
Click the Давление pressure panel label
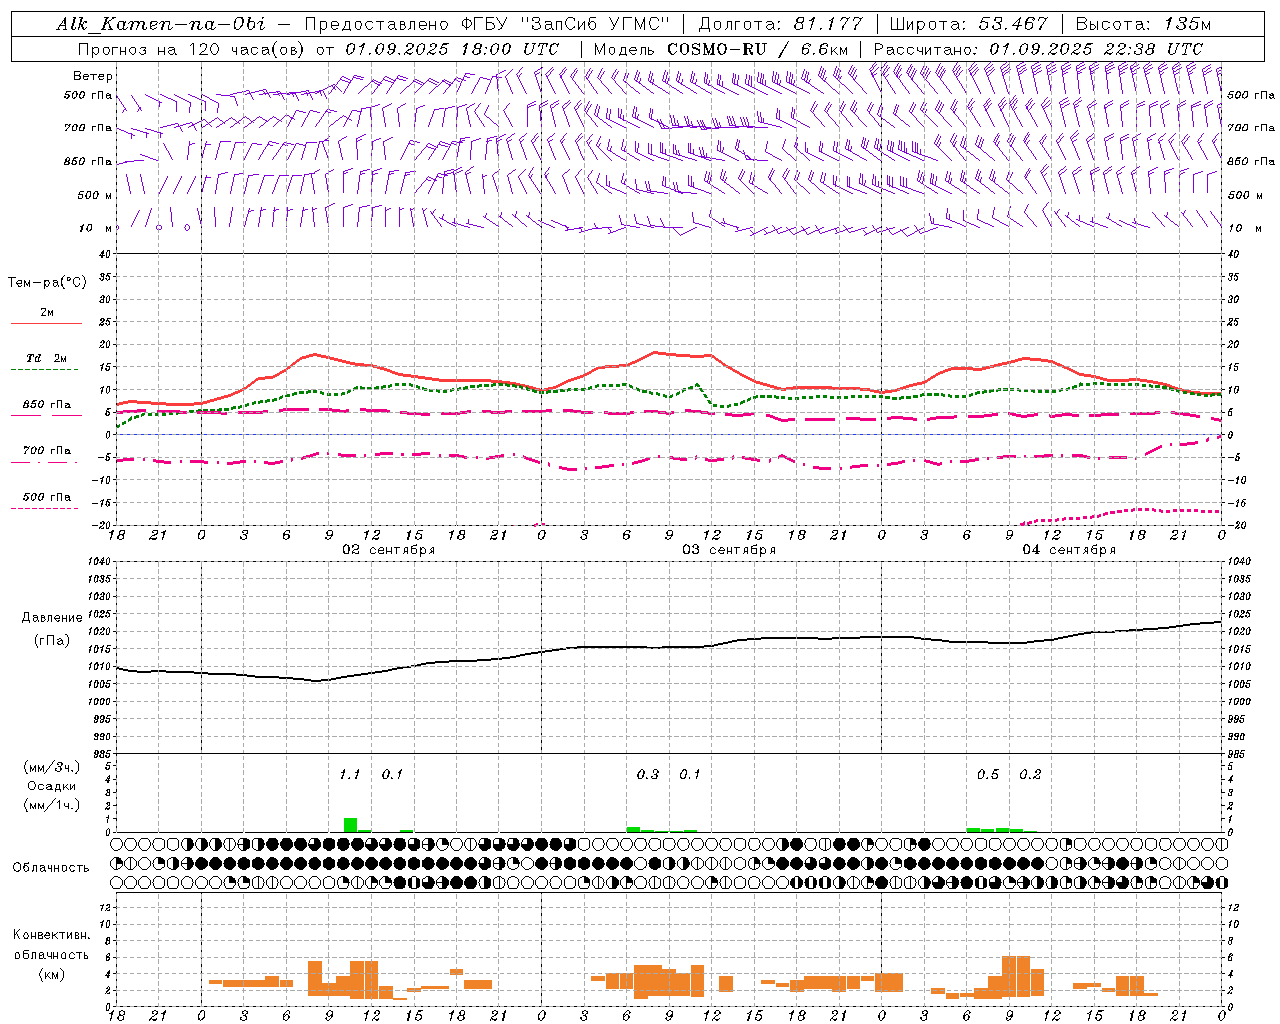pyautogui.click(x=51, y=618)
